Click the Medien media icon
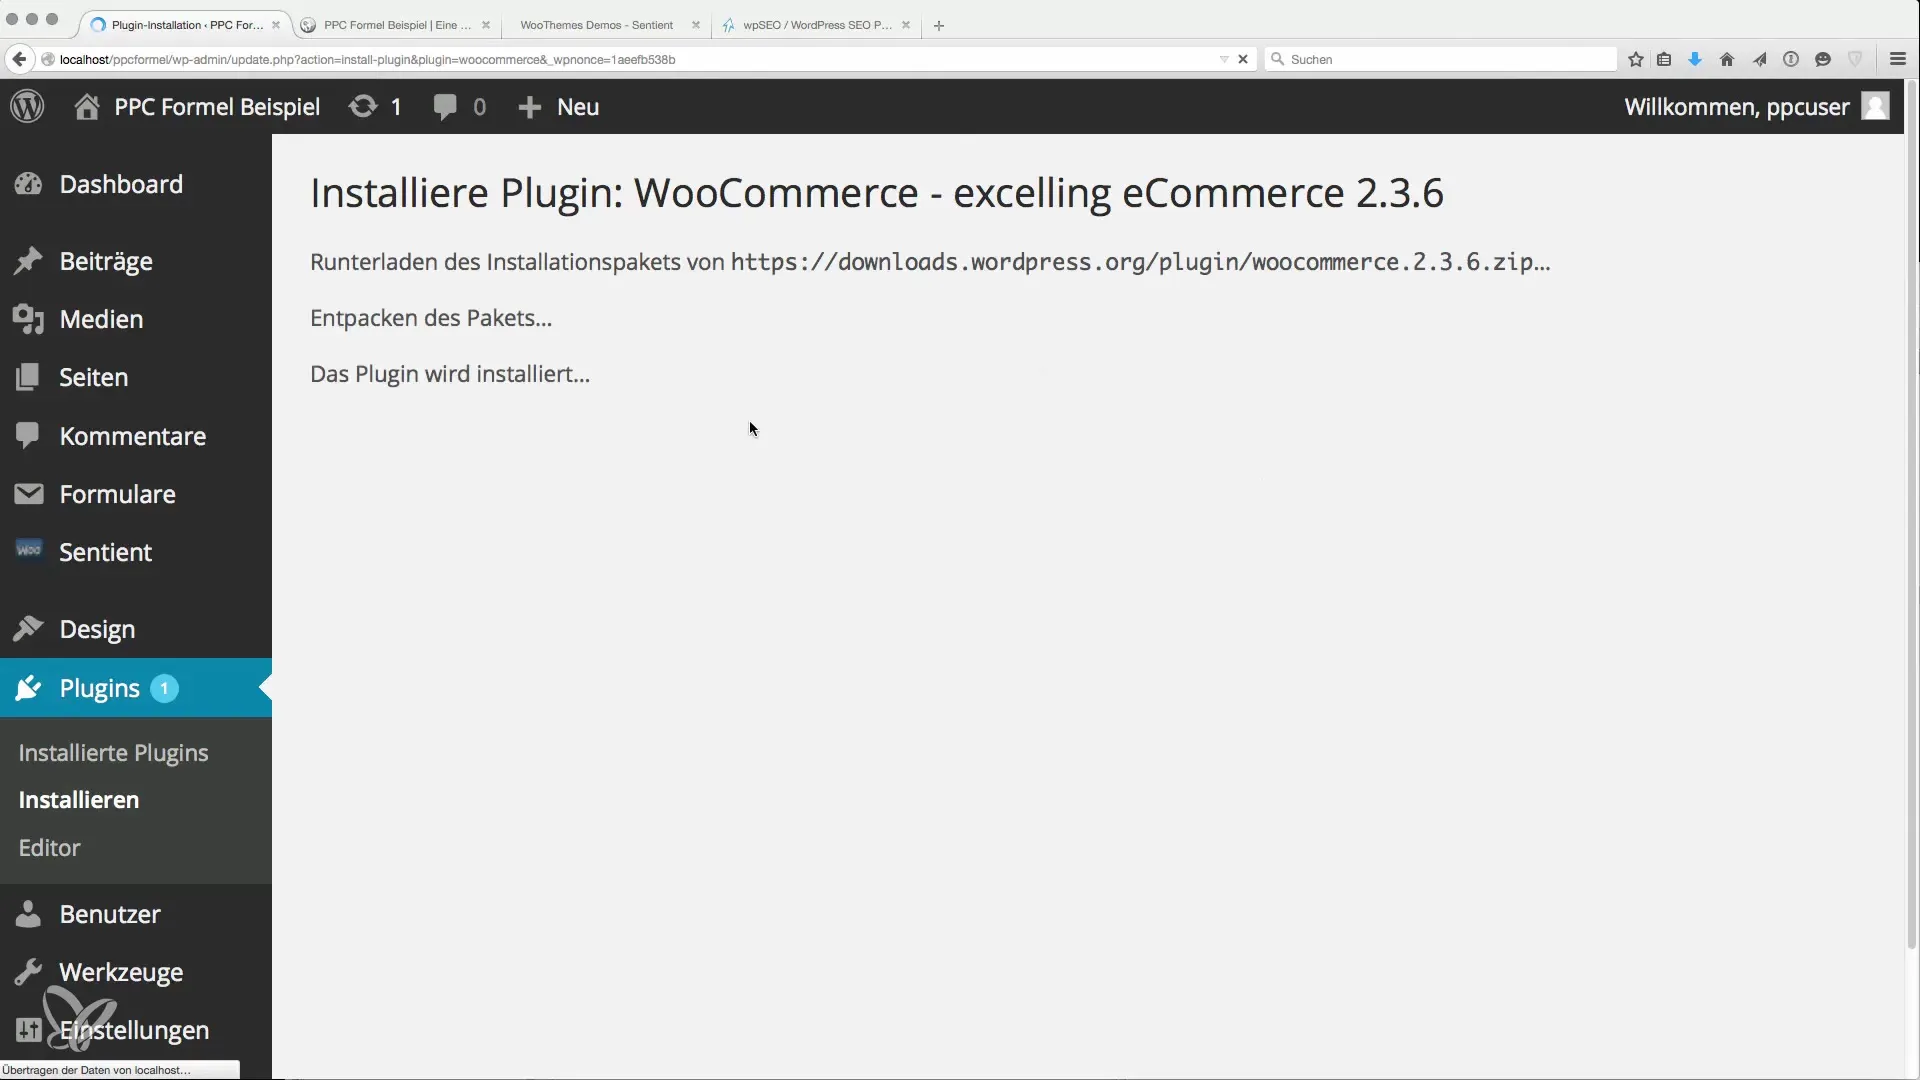The width and height of the screenshot is (1920, 1080). tap(28, 319)
